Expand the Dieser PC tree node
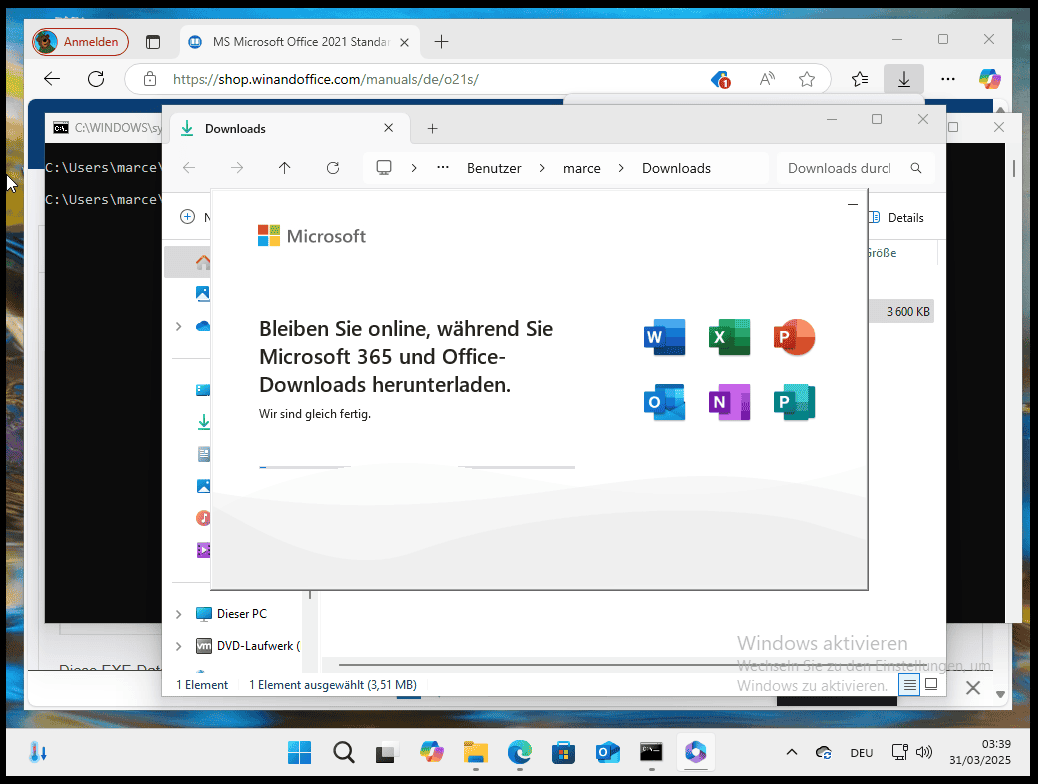The height and width of the screenshot is (784, 1038). (x=179, y=614)
